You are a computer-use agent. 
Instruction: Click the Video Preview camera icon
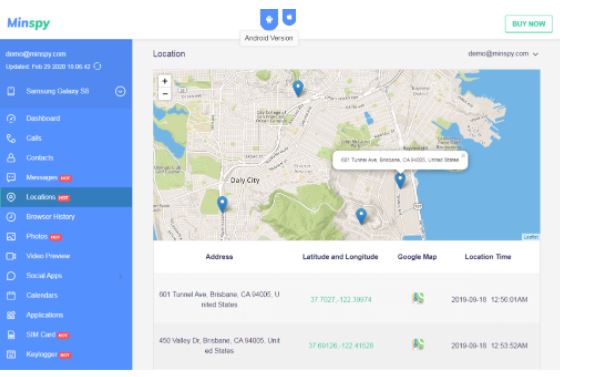(x=11, y=256)
